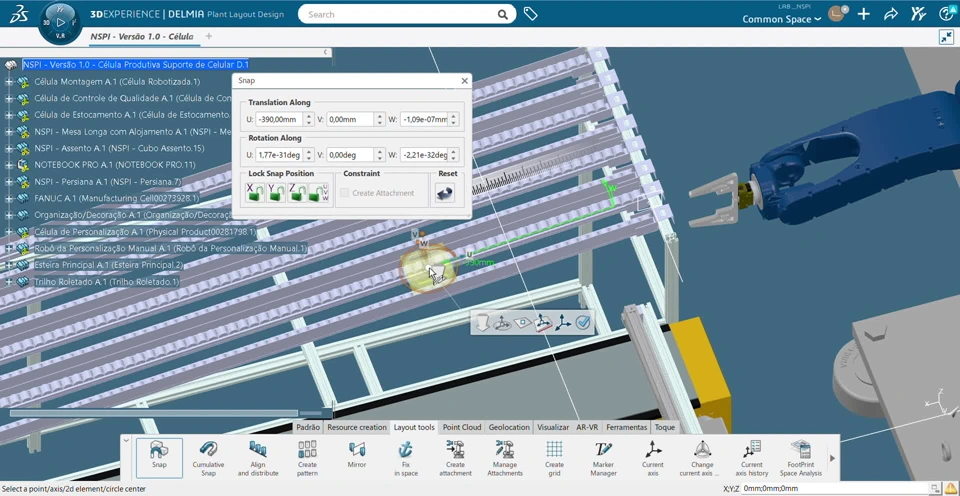The width and height of the screenshot is (960, 496).
Task: Open the help question mark icon
Action: tap(946, 14)
